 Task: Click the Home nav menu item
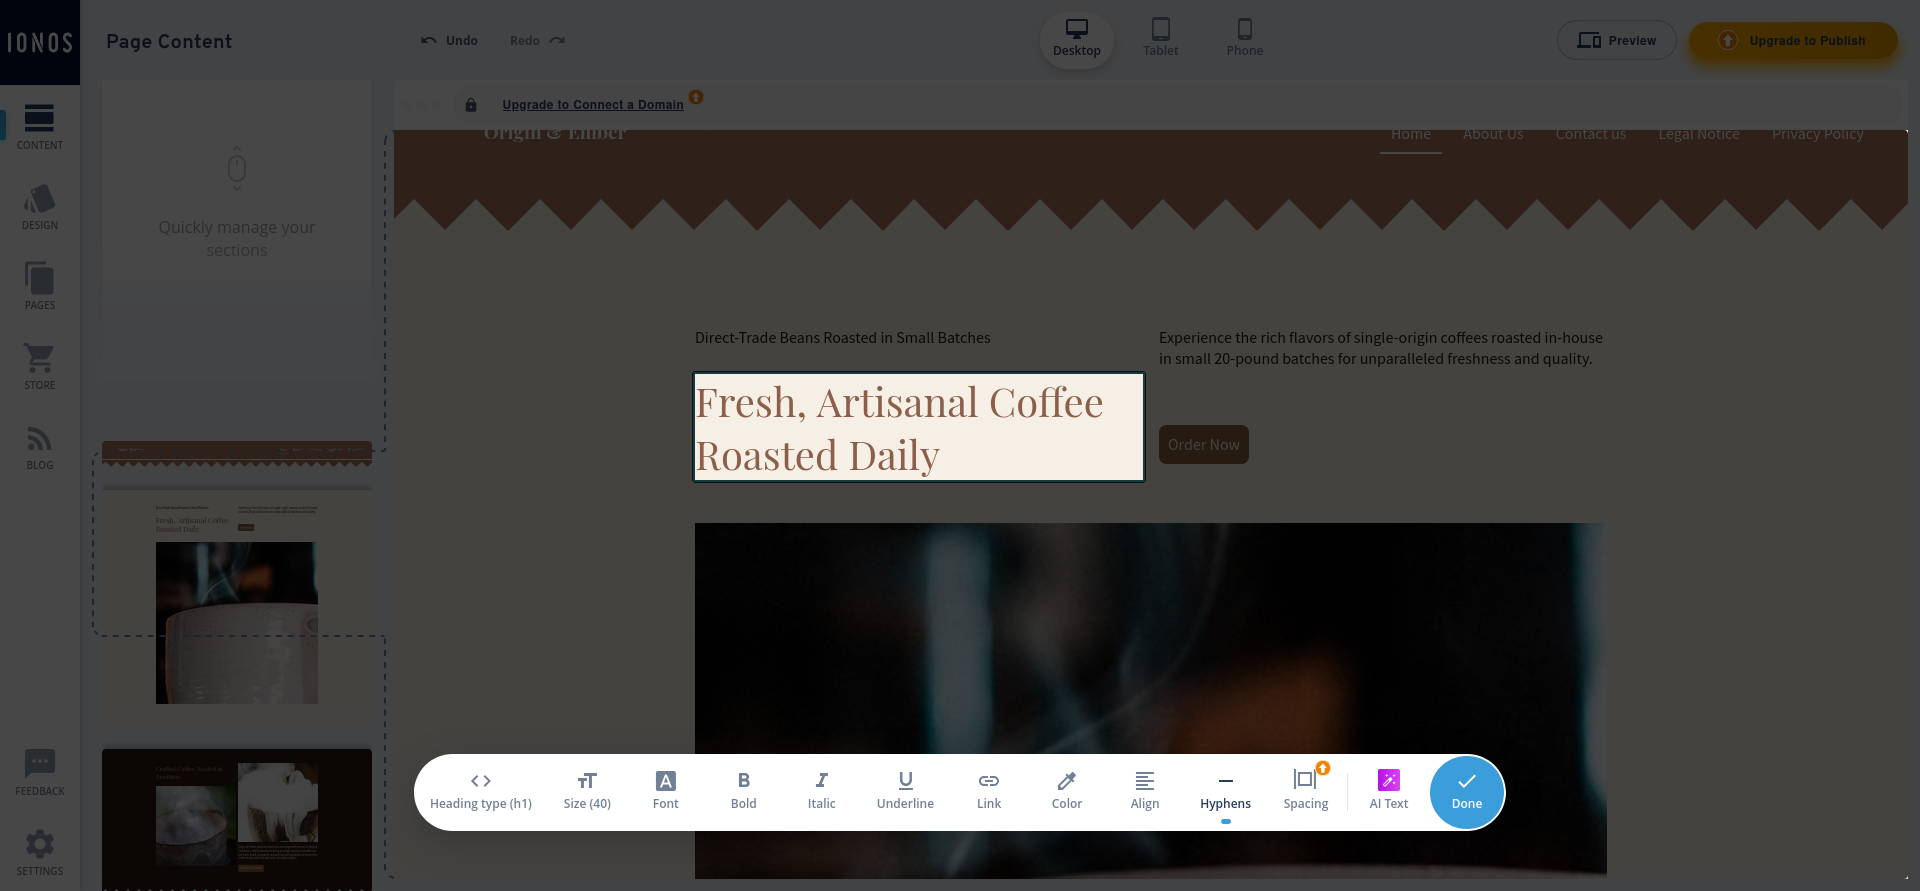(x=1411, y=134)
